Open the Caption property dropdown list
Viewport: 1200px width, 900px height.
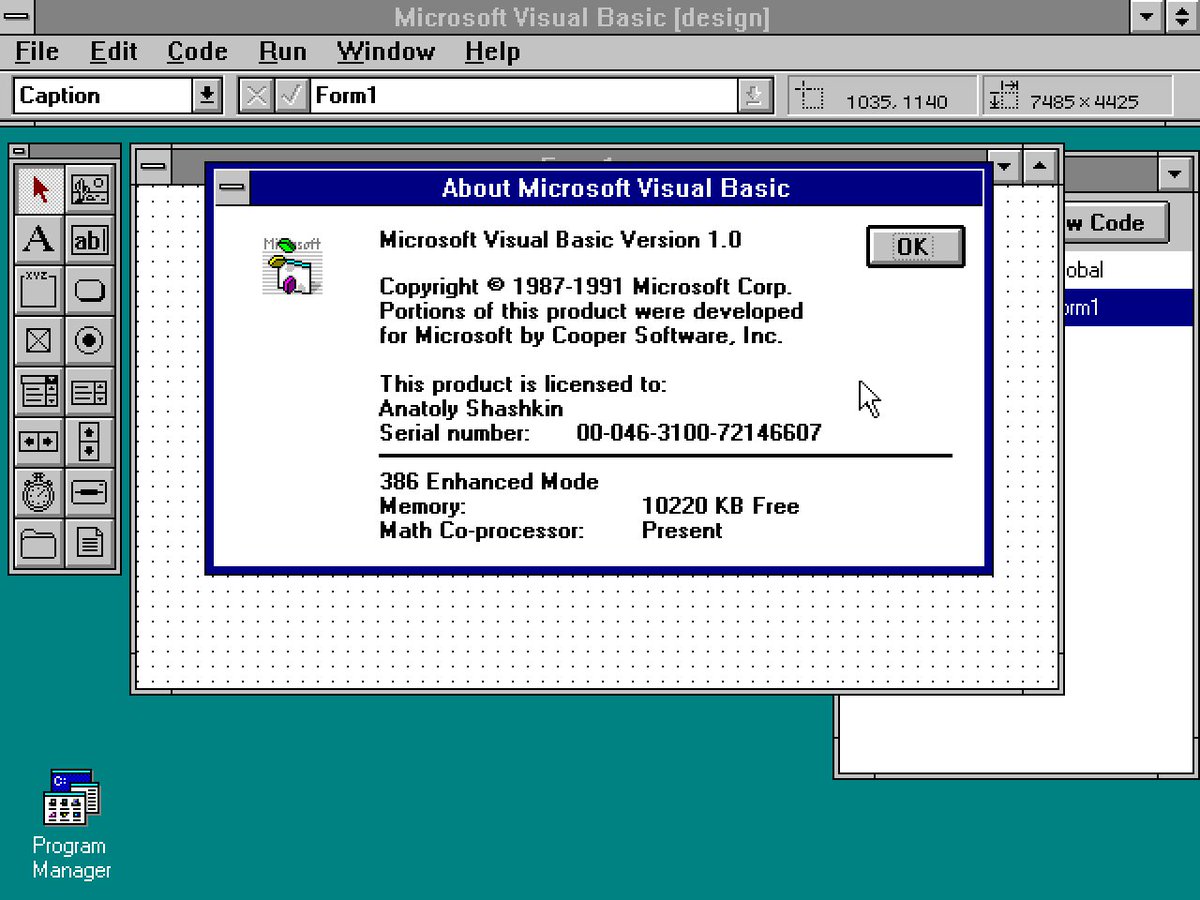207,96
